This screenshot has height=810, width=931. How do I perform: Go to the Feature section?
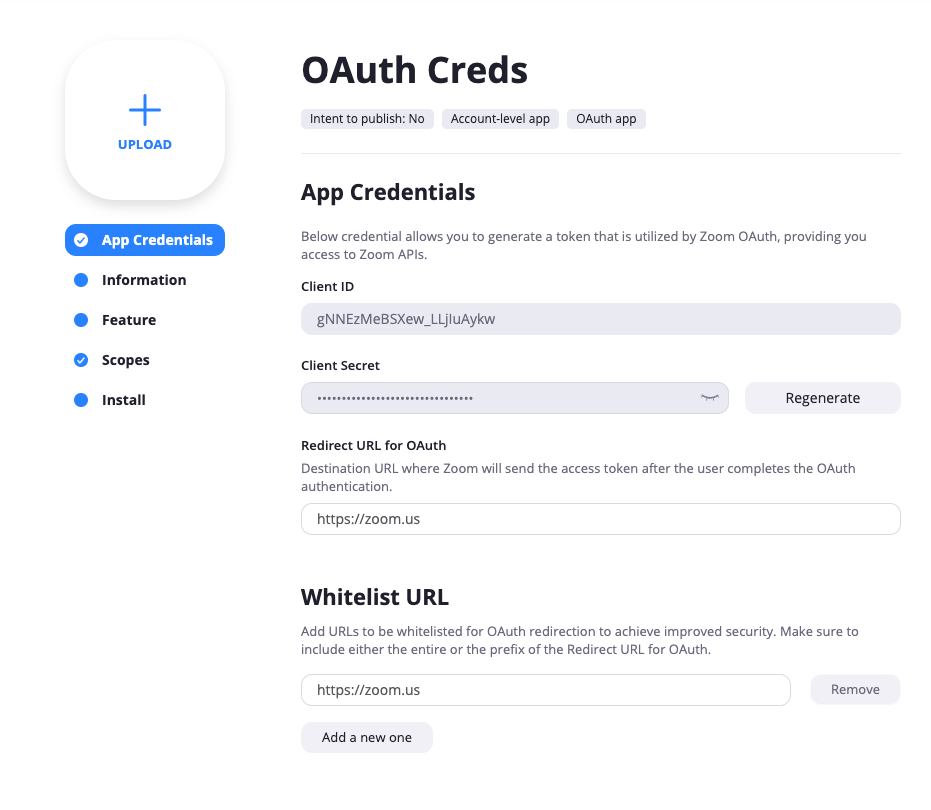click(129, 320)
